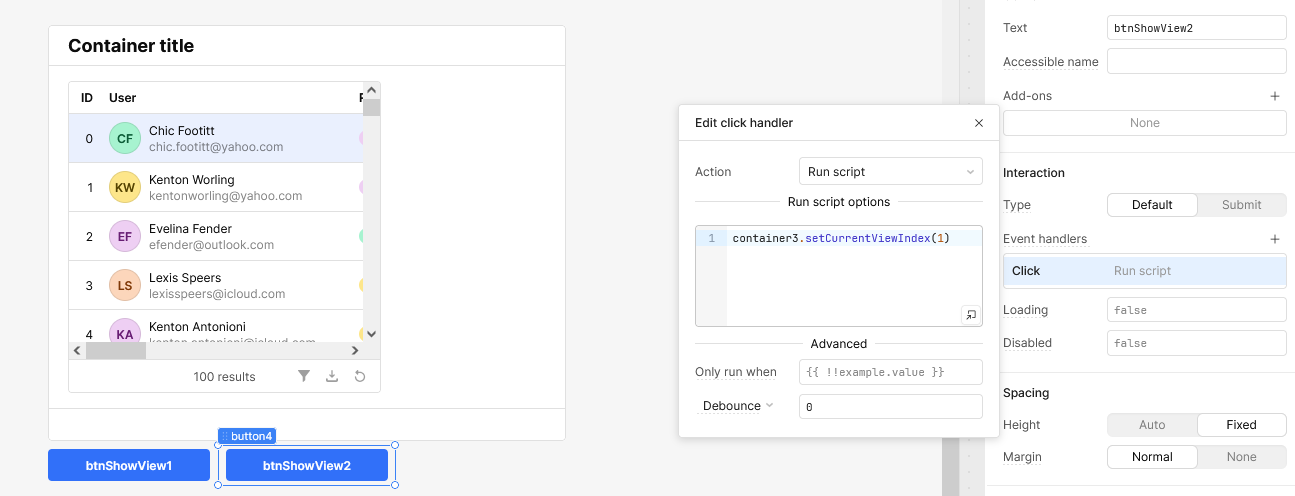Click the Only run when input field
1295x496 pixels.
pyautogui.click(x=890, y=372)
